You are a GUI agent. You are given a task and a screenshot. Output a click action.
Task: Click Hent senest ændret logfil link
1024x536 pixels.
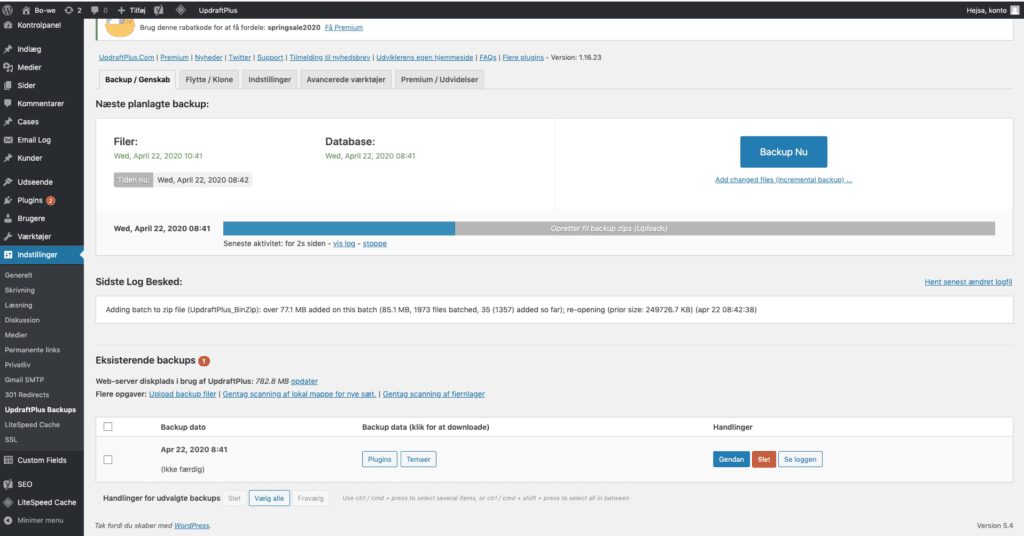968,282
